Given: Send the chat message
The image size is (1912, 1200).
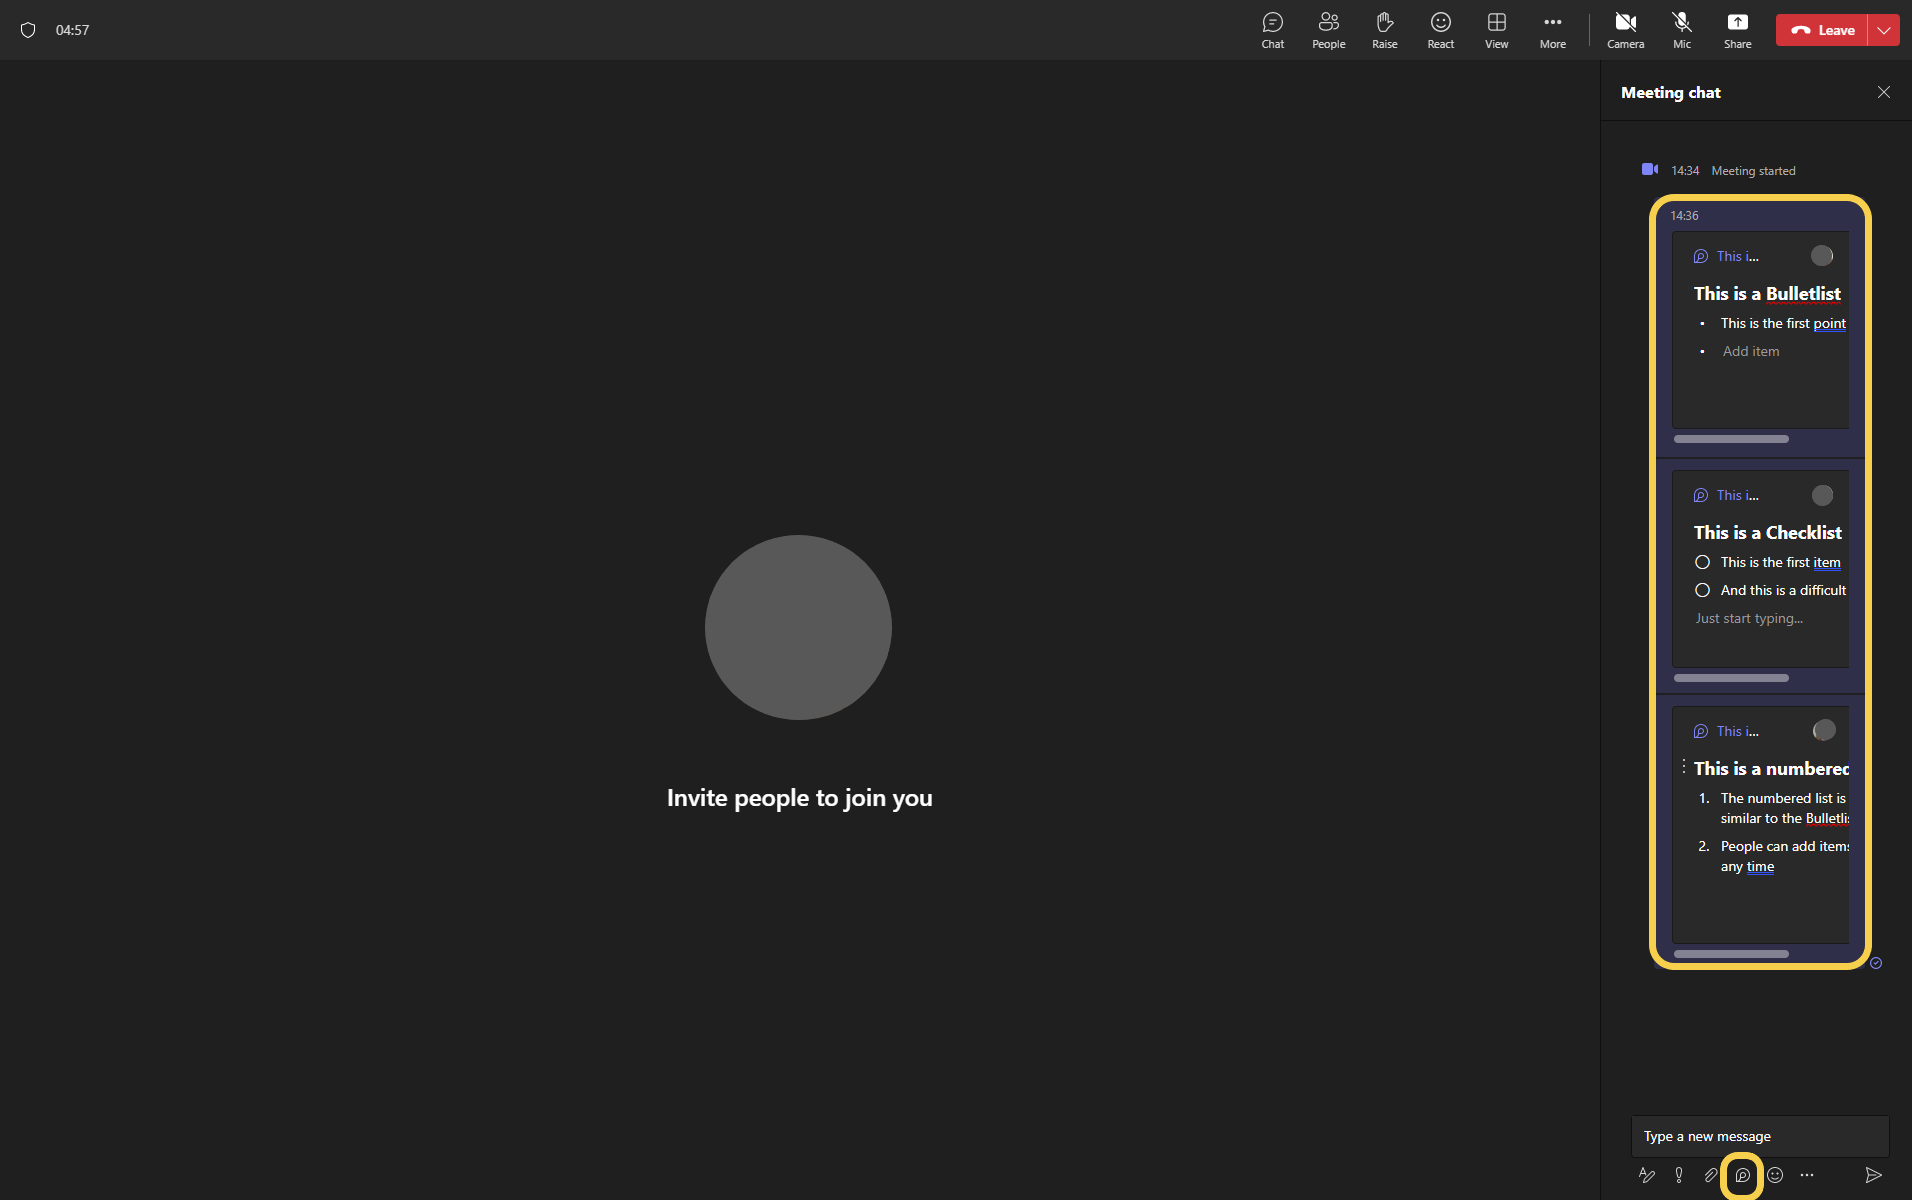Looking at the screenshot, I should click(x=1873, y=1175).
